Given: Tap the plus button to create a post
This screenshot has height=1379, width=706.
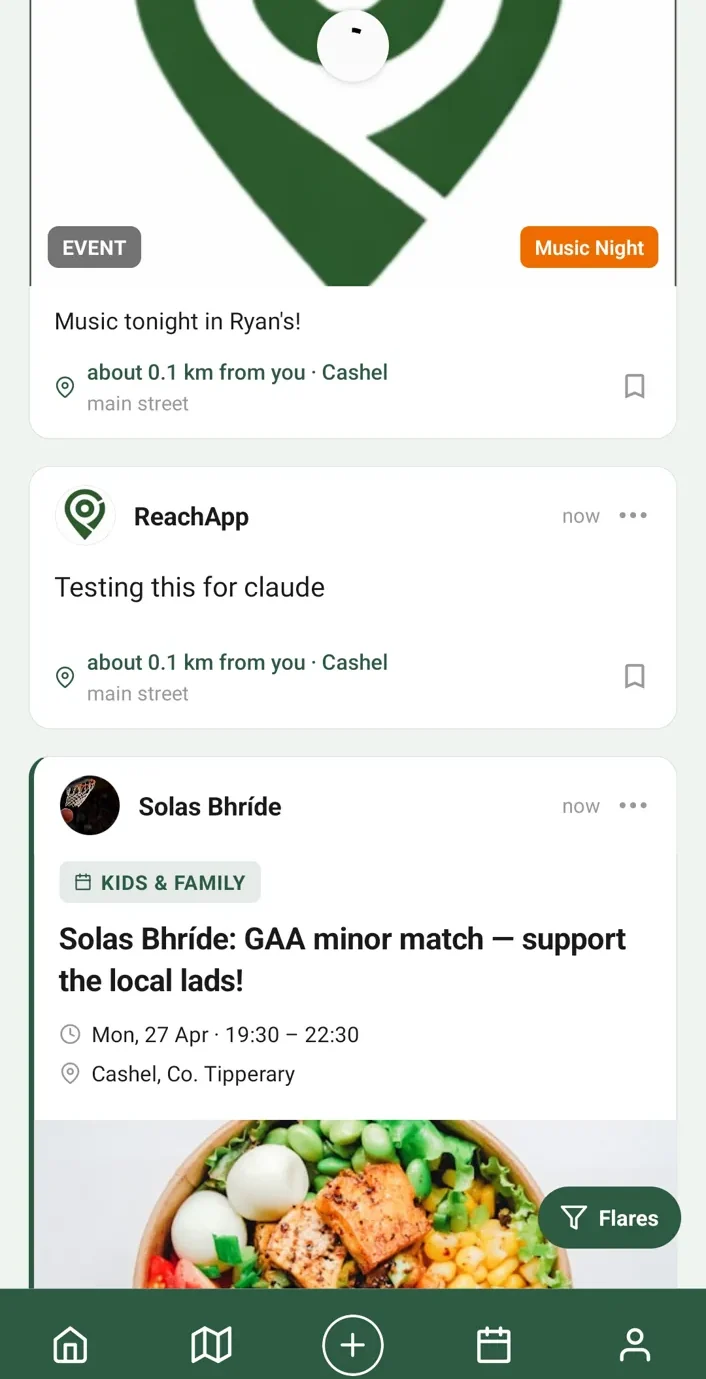Looking at the screenshot, I should click(352, 1344).
